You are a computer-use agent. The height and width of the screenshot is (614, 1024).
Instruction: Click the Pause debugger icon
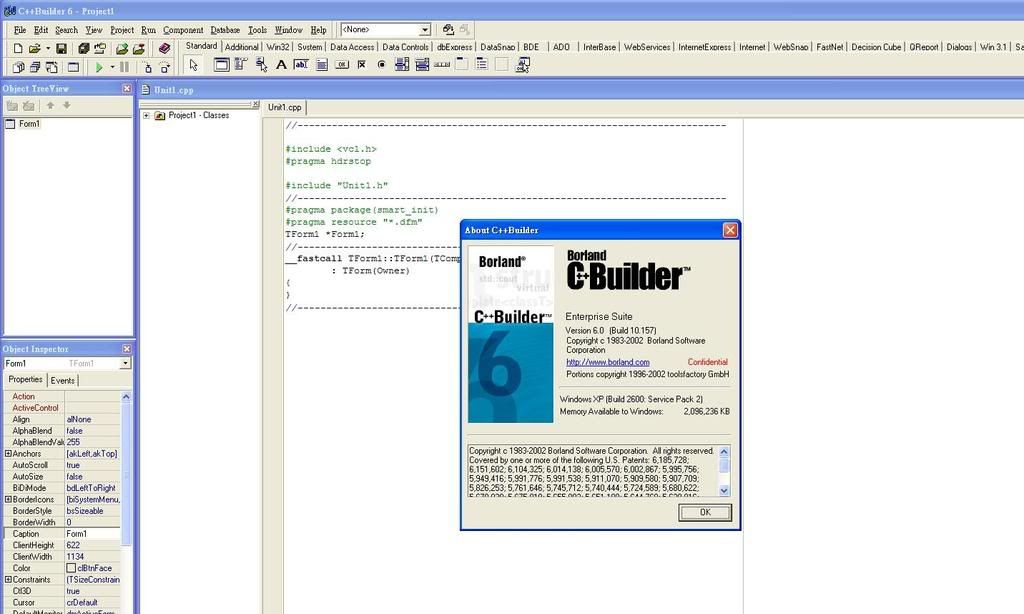click(124, 67)
